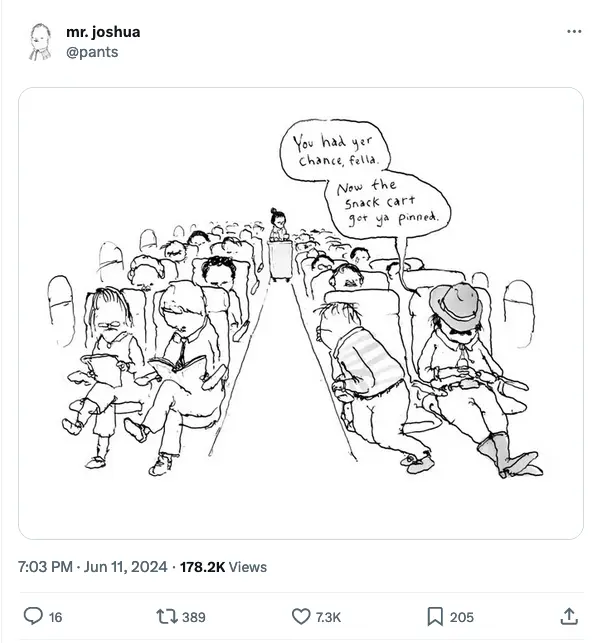Like the post with the heart icon
Viewport: 600px width, 643px height.
click(x=301, y=617)
